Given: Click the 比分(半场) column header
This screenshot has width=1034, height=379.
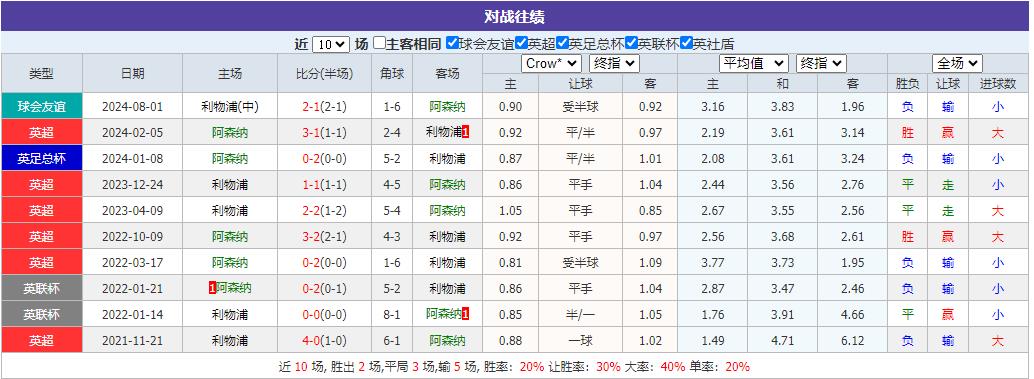Looking at the screenshot, I should pyautogui.click(x=324, y=74).
